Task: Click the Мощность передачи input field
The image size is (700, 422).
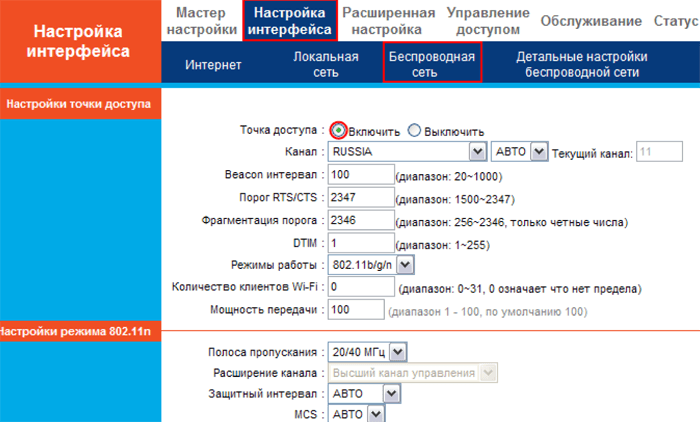Action: click(356, 309)
